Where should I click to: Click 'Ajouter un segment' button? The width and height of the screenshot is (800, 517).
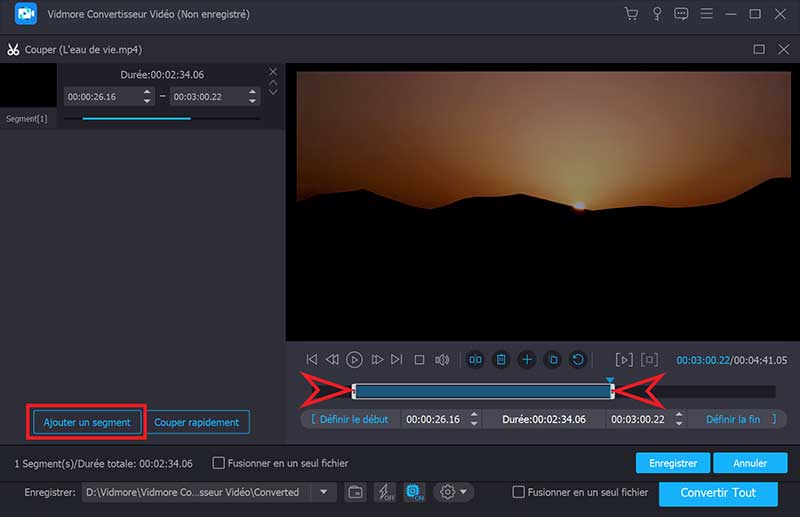tap(86, 422)
